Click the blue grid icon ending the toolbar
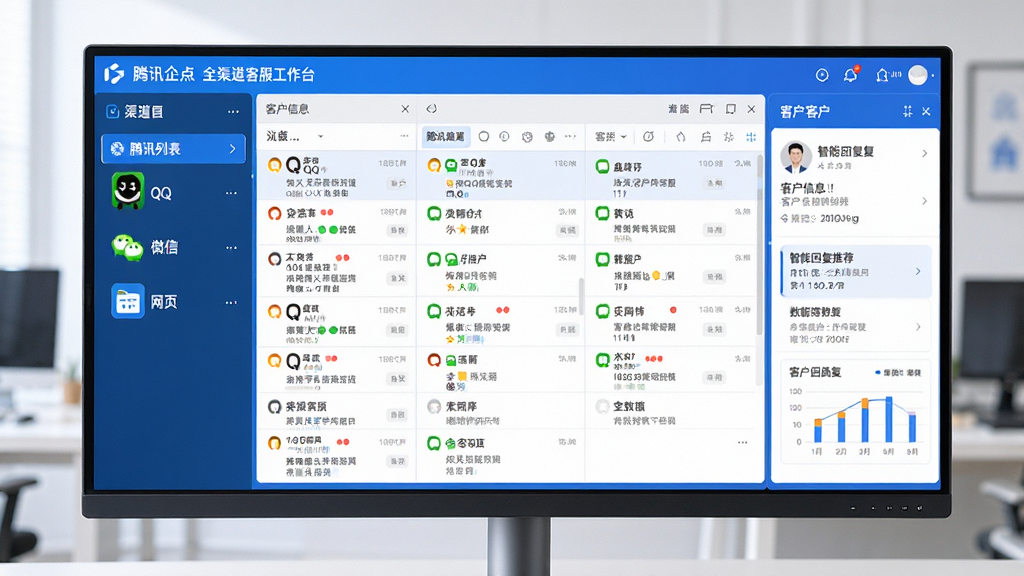Image resolution: width=1024 pixels, height=576 pixels. (751, 136)
